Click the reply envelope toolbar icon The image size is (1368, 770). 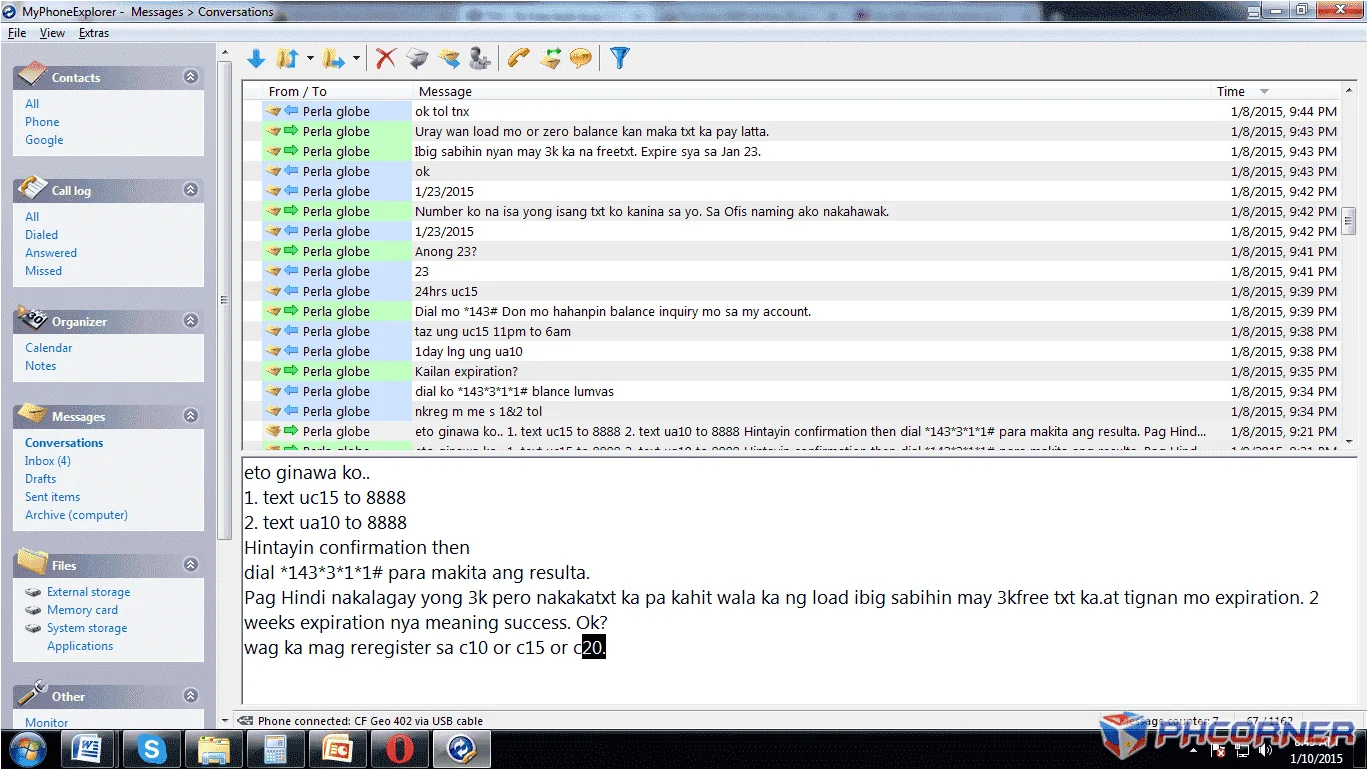pyautogui.click(x=417, y=59)
